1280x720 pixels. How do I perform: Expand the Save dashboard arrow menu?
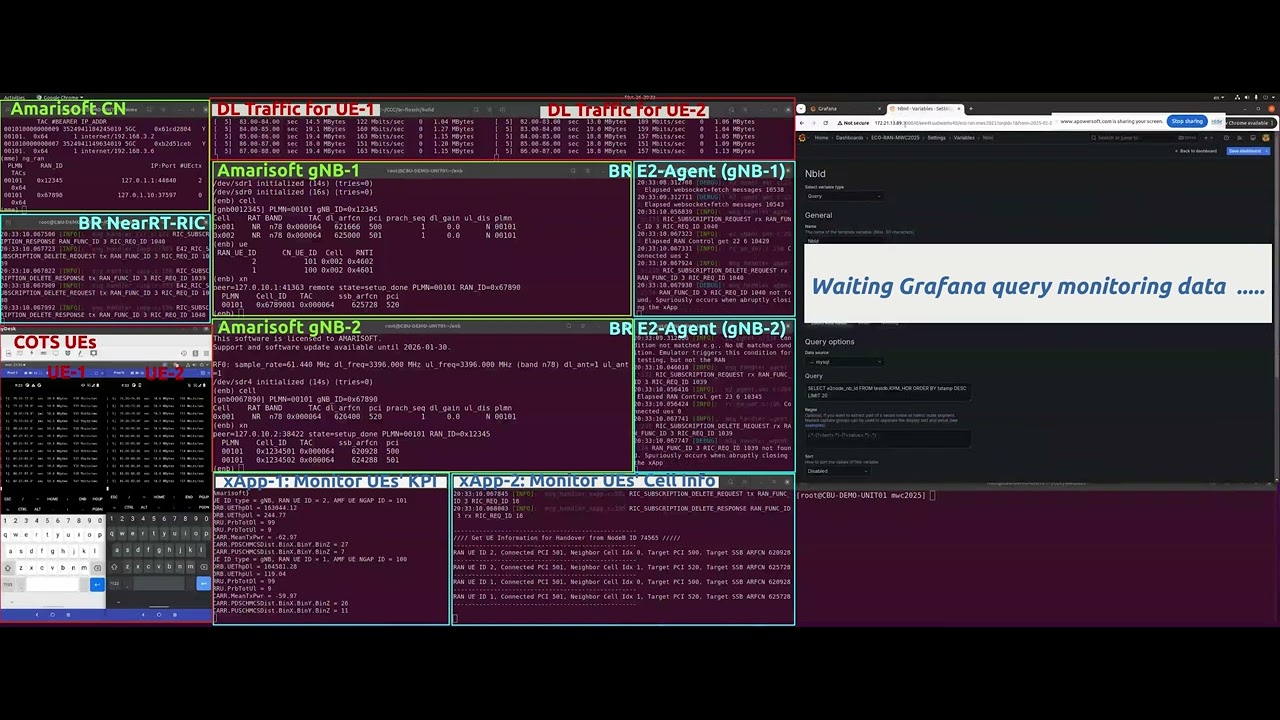point(1267,151)
